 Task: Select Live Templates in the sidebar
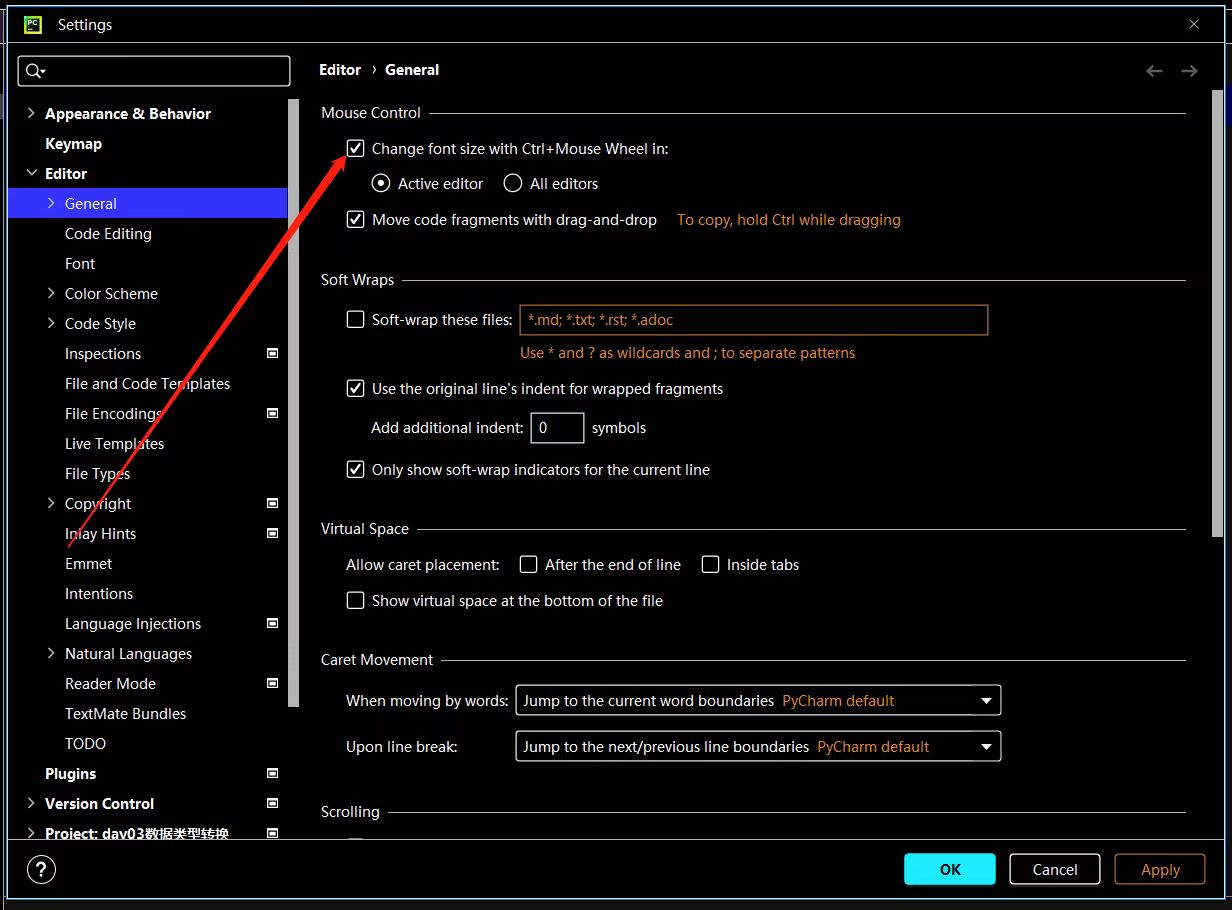coord(114,444)
